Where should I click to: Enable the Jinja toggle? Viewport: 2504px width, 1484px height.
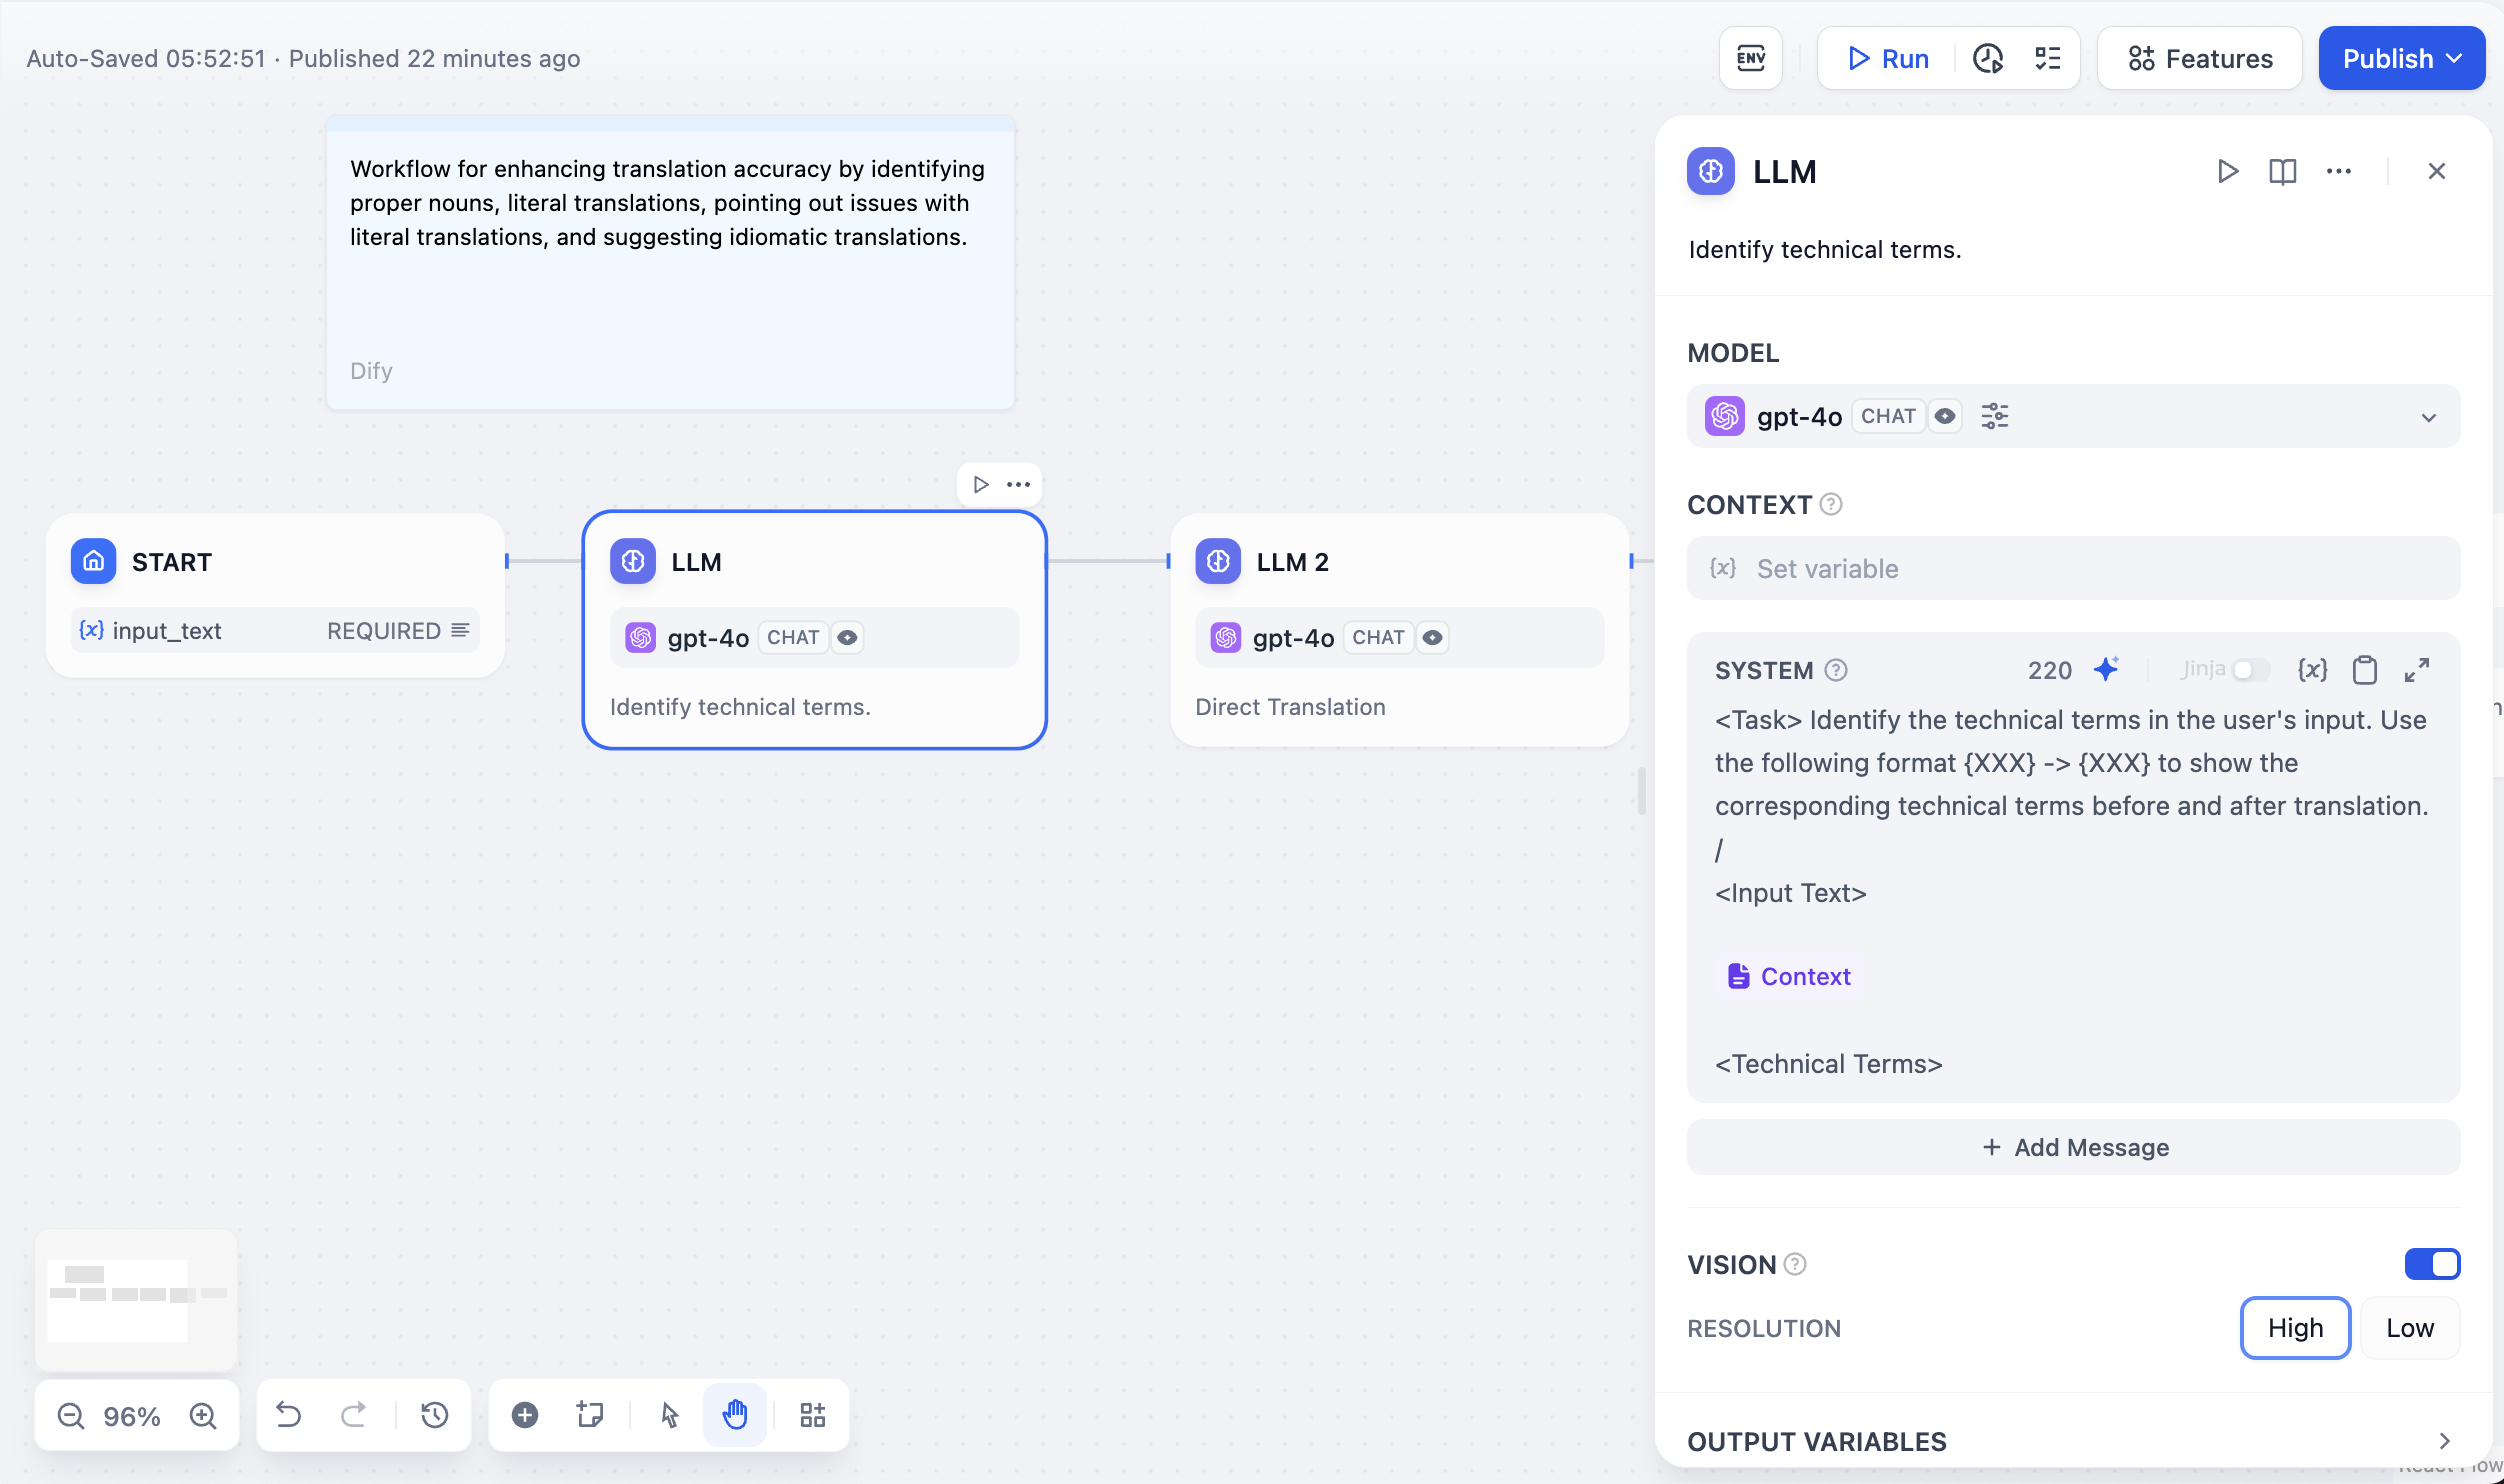(2250, 670)
